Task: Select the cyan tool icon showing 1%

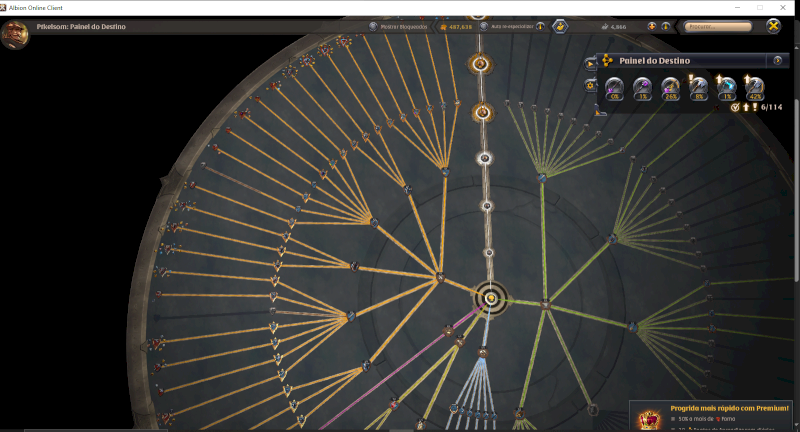Action: point(727,88)
